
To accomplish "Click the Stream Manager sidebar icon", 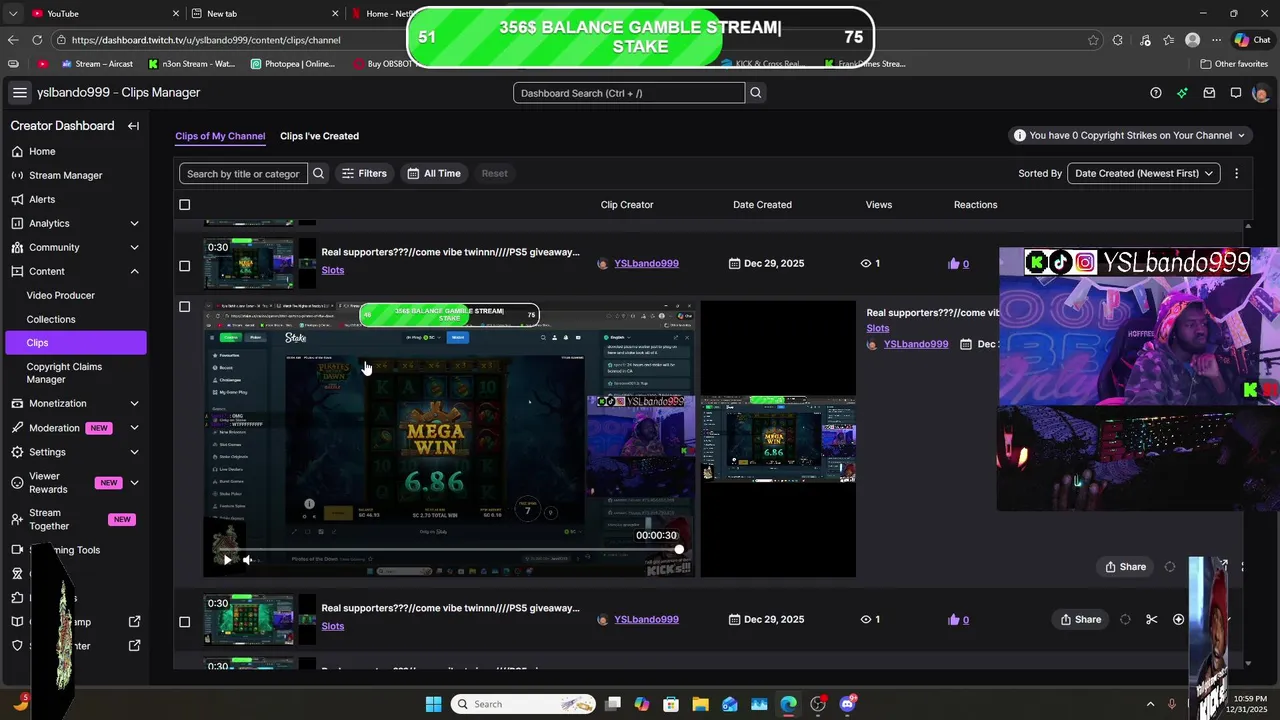I will pyautogui.click(x=17, y=175).
